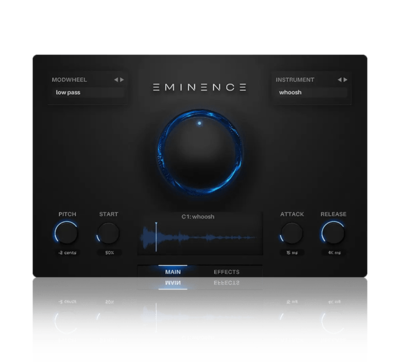Click the attack ms value field
Image resolution: width=400 pixels, height=362 pixels.
[292, 253]
